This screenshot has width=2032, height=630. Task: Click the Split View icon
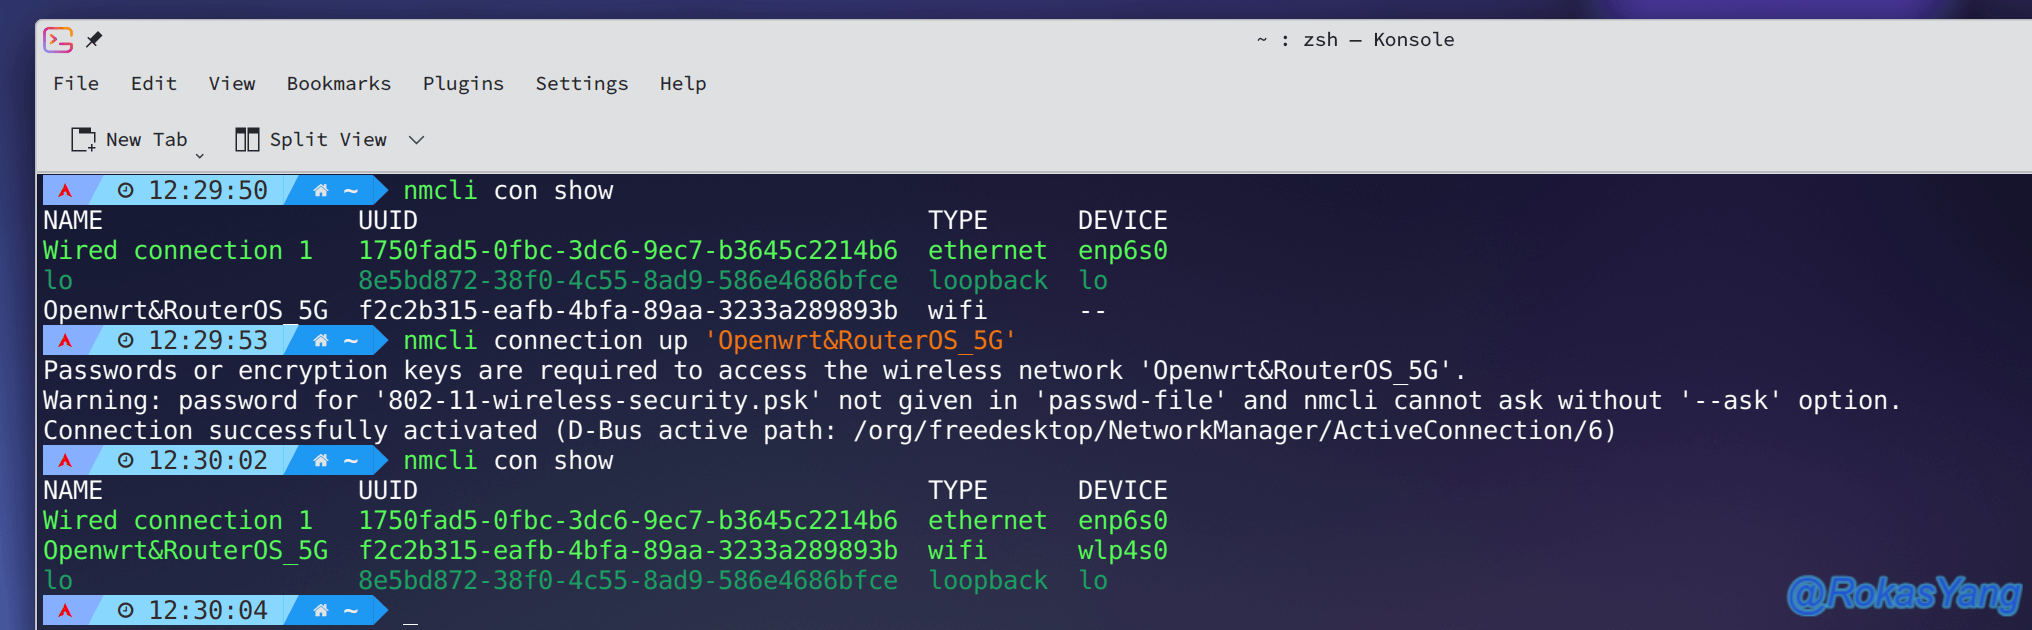[247, 140]
